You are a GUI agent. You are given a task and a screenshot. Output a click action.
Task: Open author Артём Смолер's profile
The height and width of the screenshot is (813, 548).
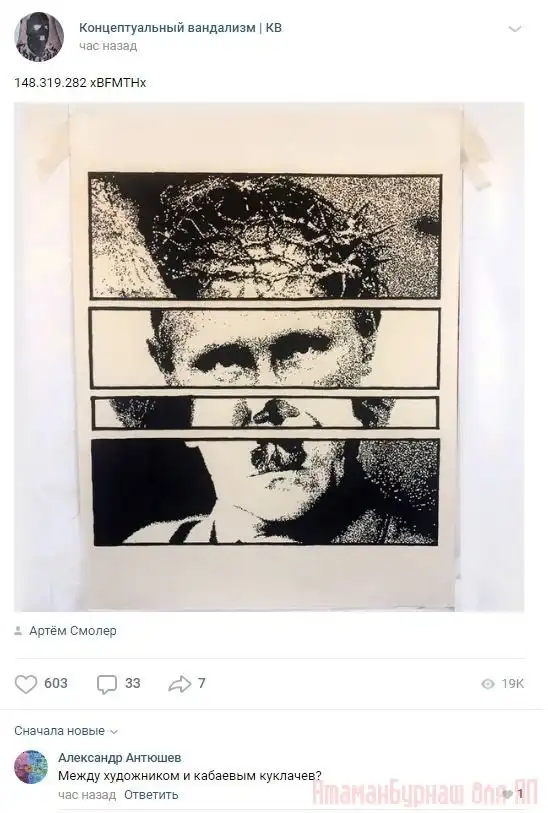pyautogui.click(x=73, y=631)
